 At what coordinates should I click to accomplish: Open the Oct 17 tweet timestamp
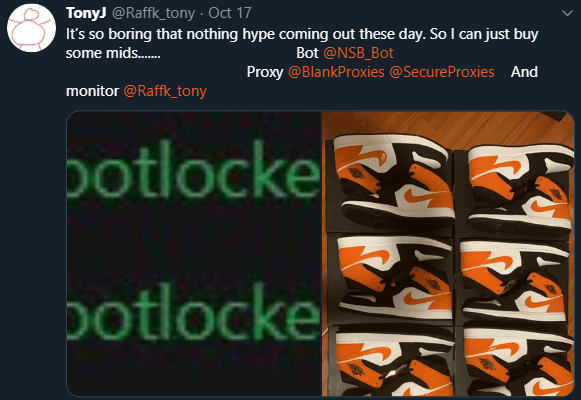point(230,13)
